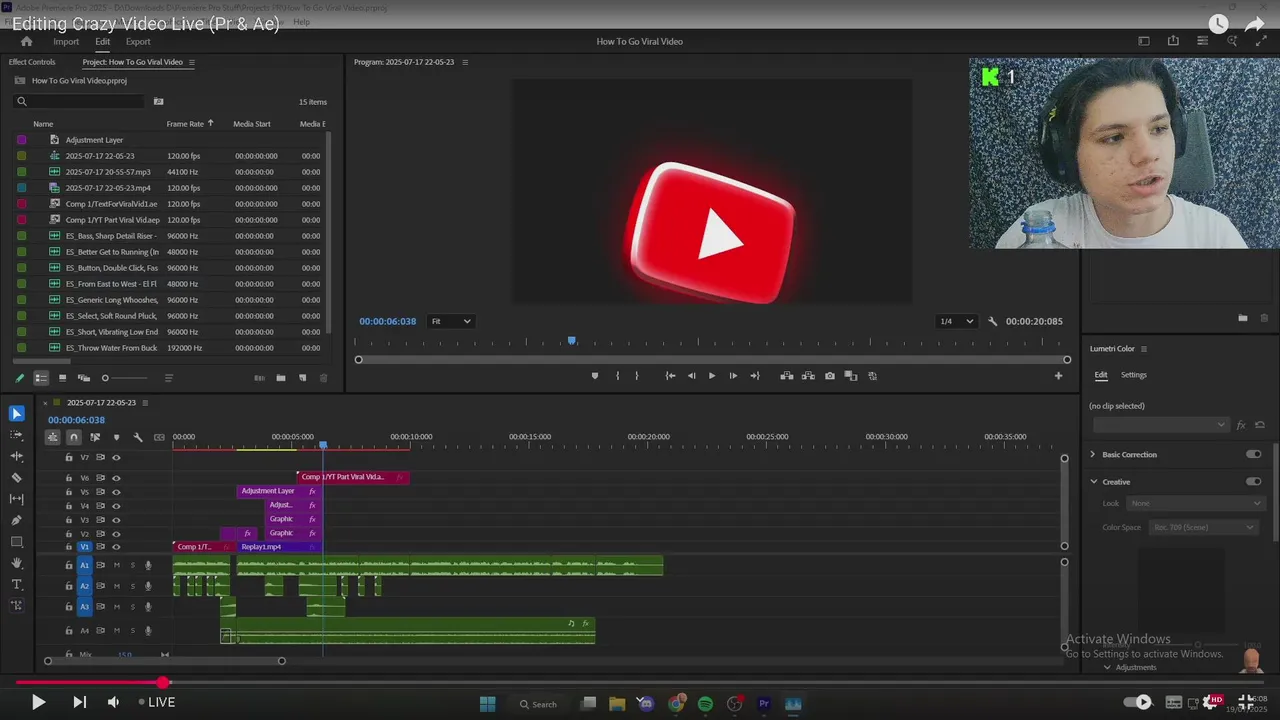This screenshot has width=1280, height=720.
Task: Click the New Item icon in Project panel
Action: tap(303, 378)
